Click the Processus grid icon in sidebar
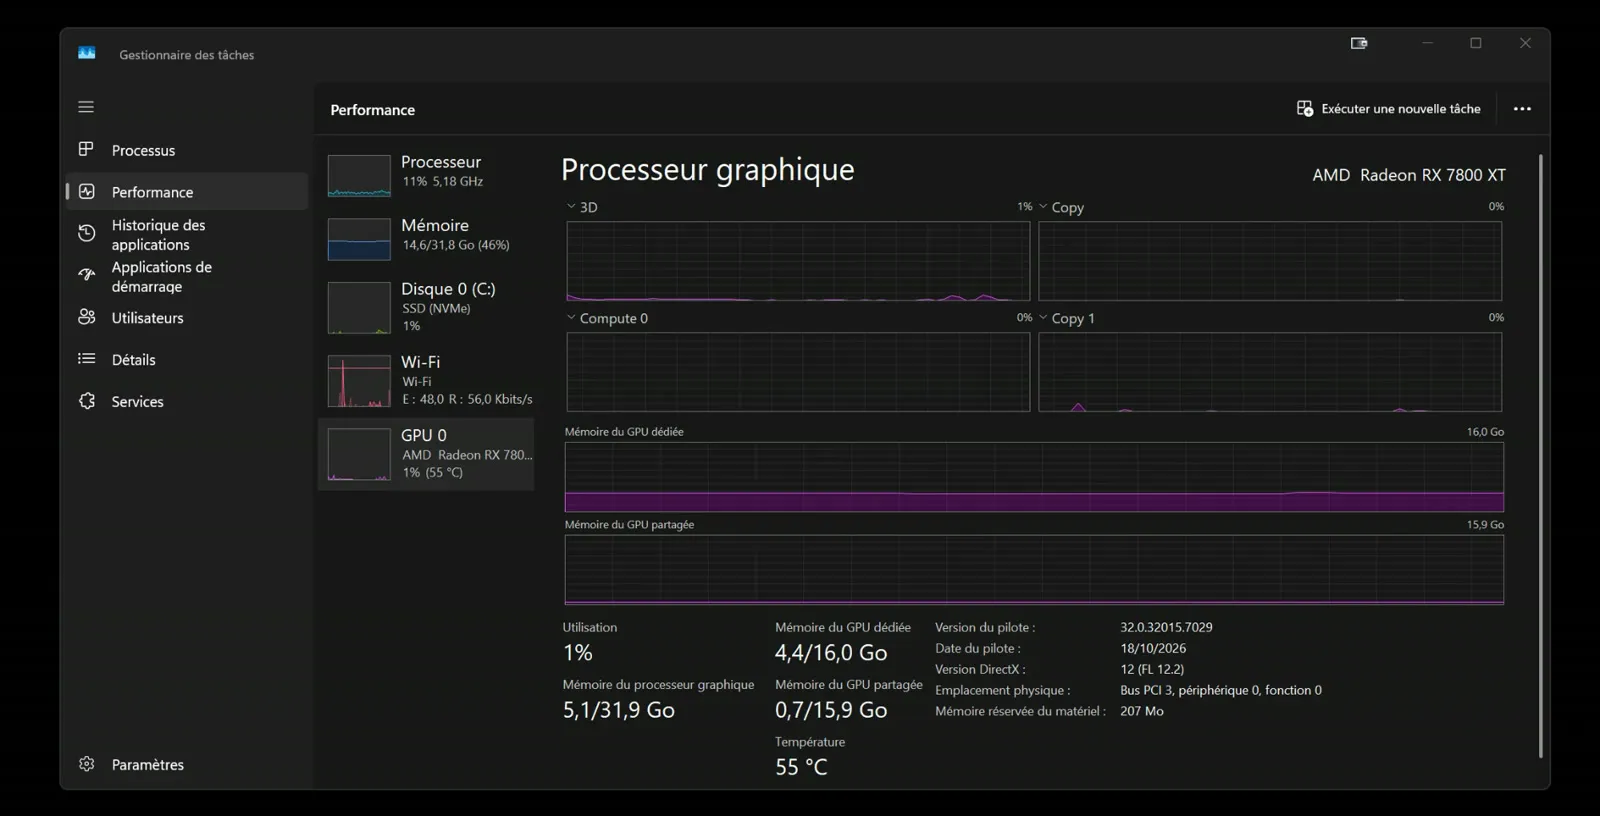1600x816 pixels. point(86,149)
